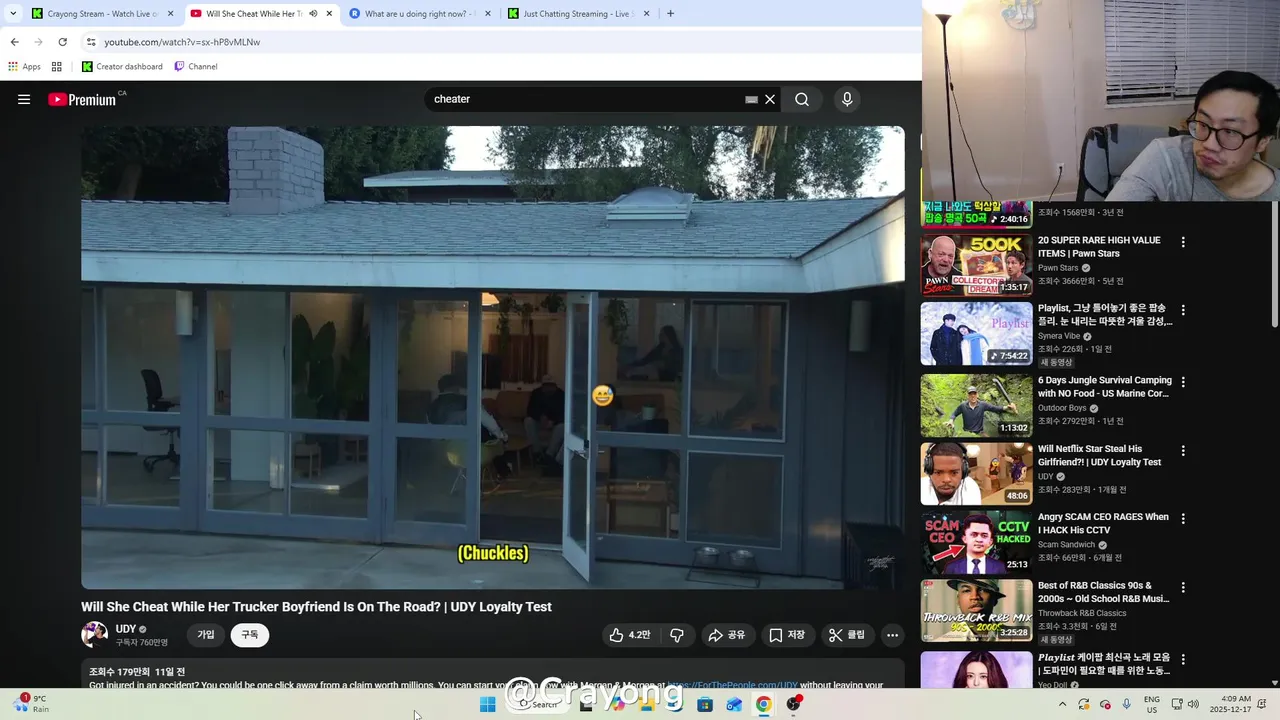This screenshot has width=1280, height=720.
Task: Open the microphone tray icon
Action: [x=1127, y=704]
